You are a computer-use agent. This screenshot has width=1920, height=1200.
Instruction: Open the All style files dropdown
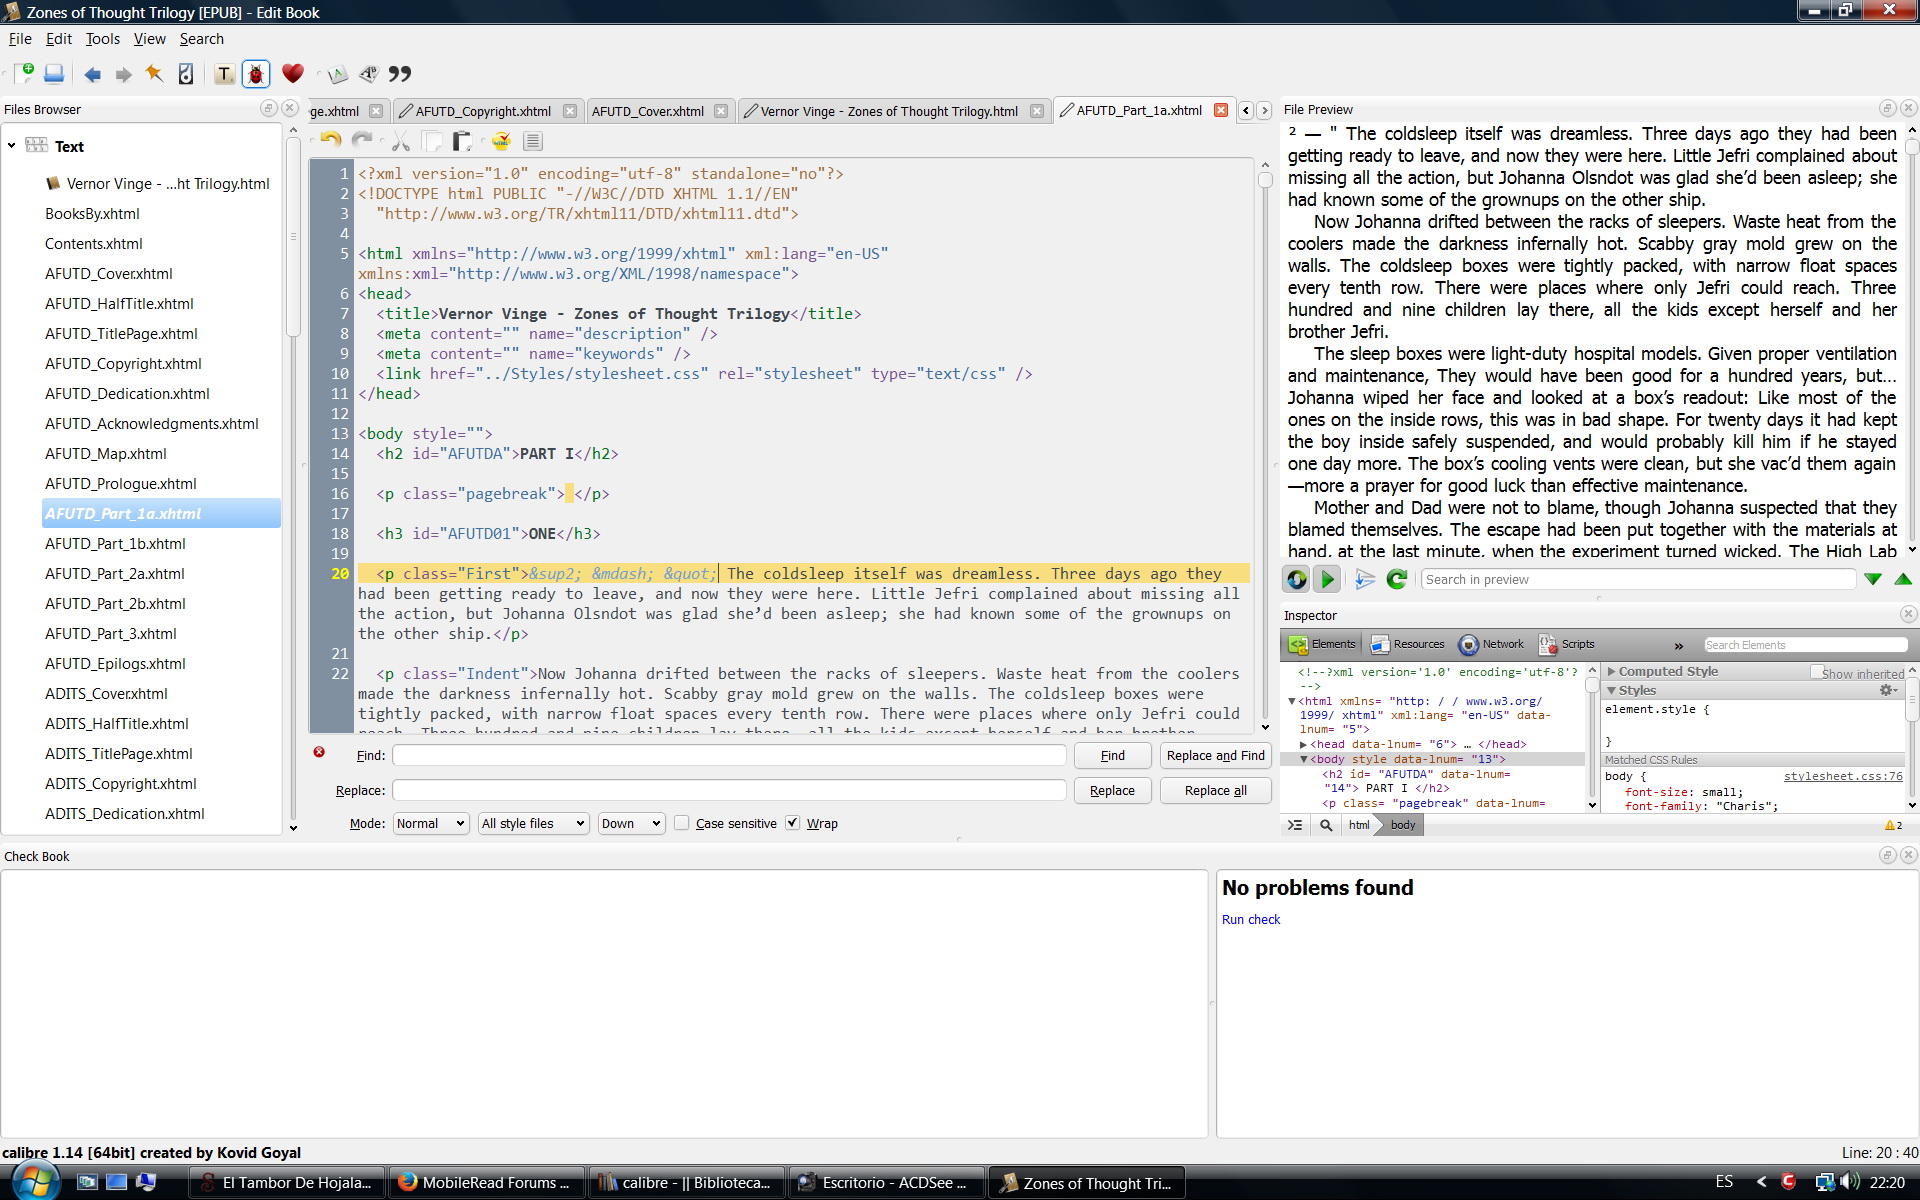(x=532, y=823)
